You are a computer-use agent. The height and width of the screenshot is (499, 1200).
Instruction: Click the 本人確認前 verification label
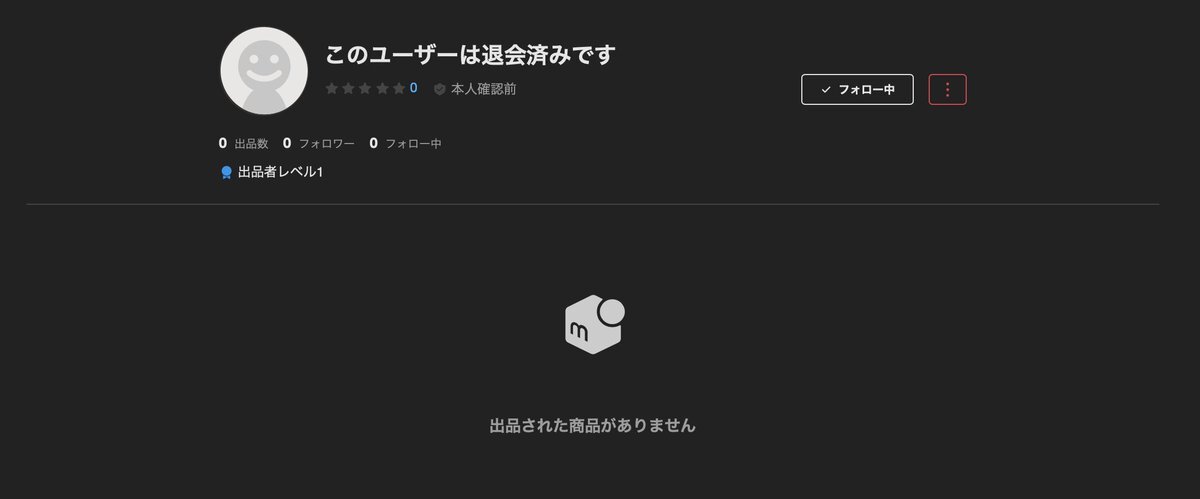coord(483,89)
